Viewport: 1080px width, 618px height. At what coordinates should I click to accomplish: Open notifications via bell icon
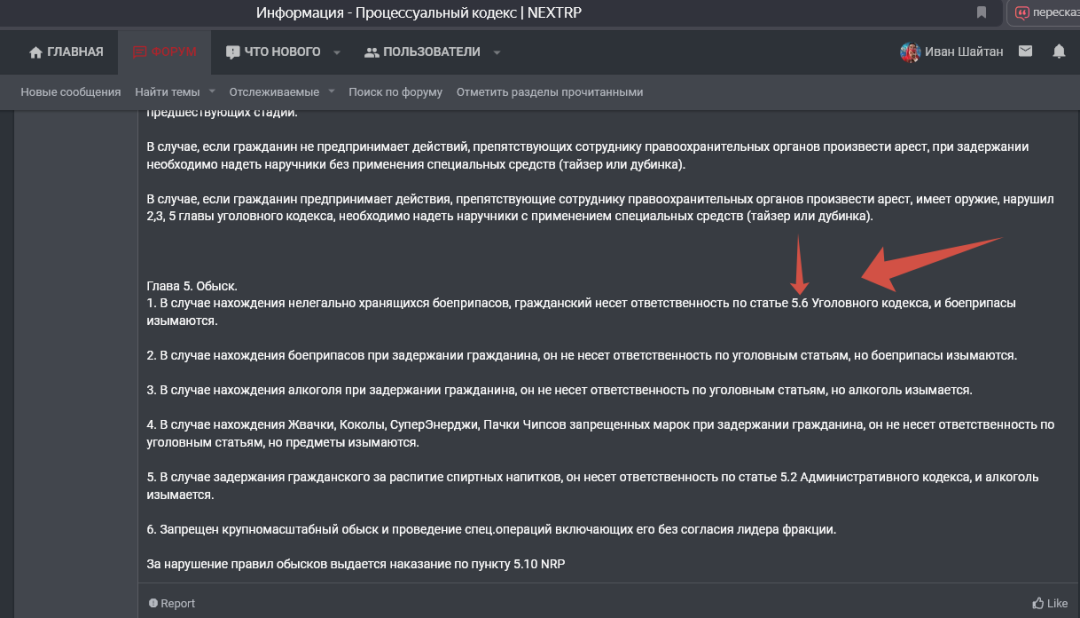coord(1059,51)
